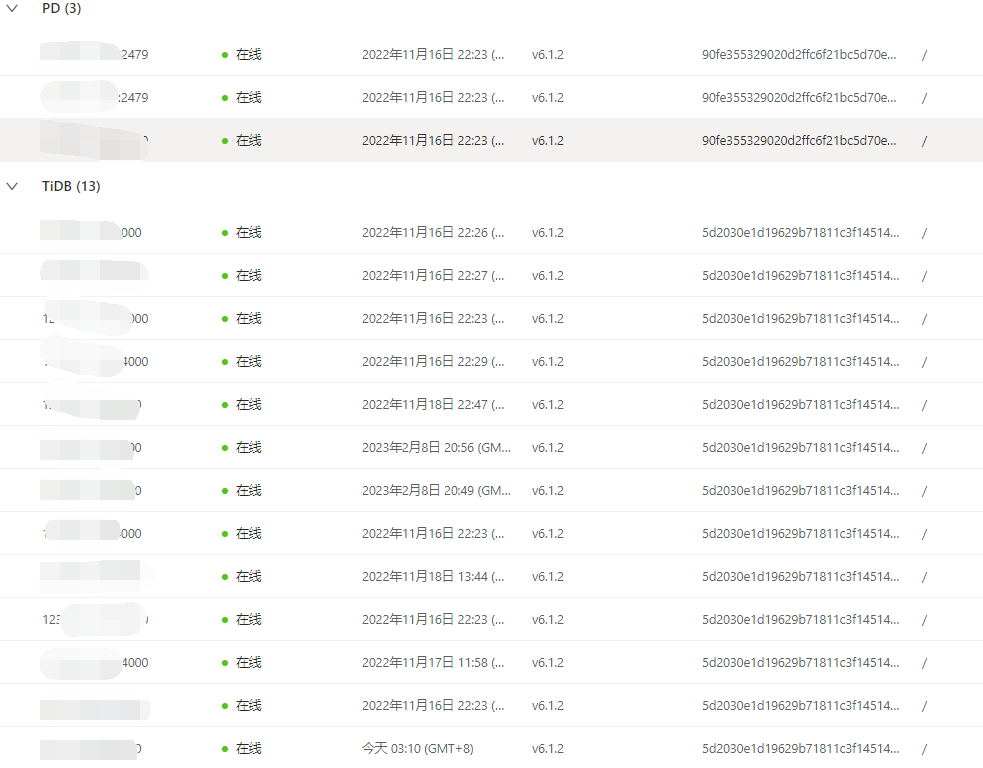This screenshot has height=768, width=983.
Task: Select start time 2022年11月17日 11:58
Action: pos(433,663)
